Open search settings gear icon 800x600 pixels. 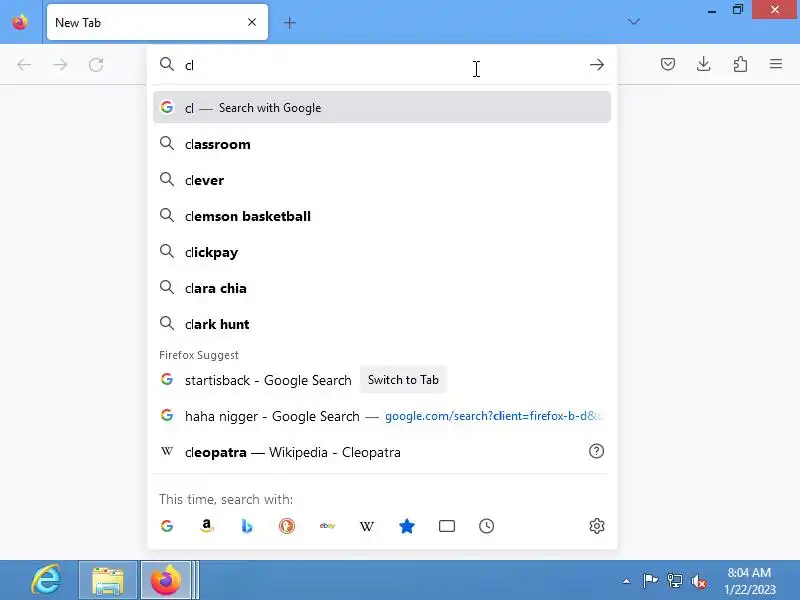point(596,526)
